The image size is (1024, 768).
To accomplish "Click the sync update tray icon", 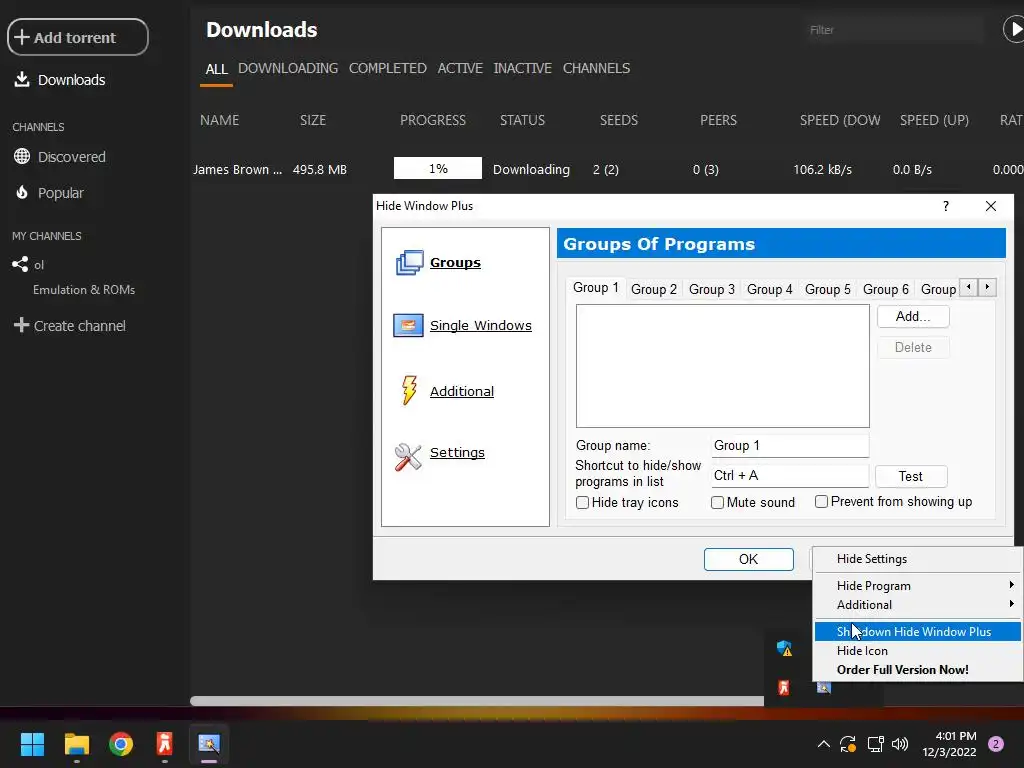I will click(x=848, y=744).
